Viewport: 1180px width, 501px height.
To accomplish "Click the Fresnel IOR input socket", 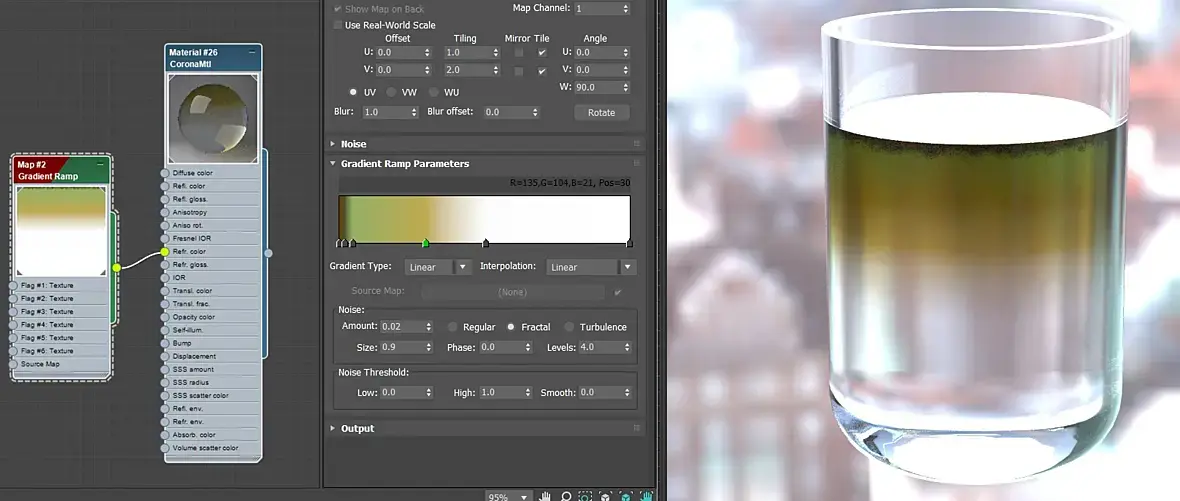I will tap(165, 238).
